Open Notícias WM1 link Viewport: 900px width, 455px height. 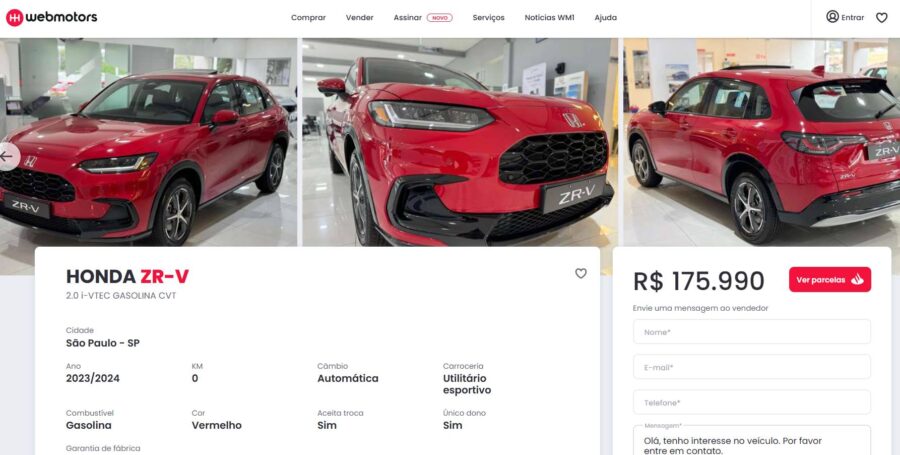coord(549,18)
